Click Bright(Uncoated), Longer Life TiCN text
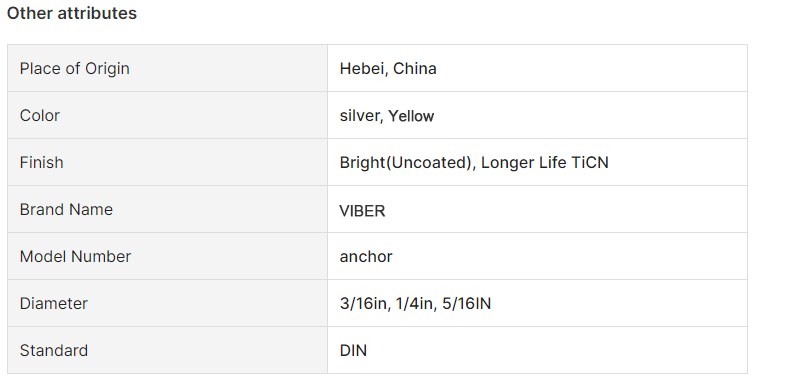This screenshot has width=800, height=380. [474, 162]
